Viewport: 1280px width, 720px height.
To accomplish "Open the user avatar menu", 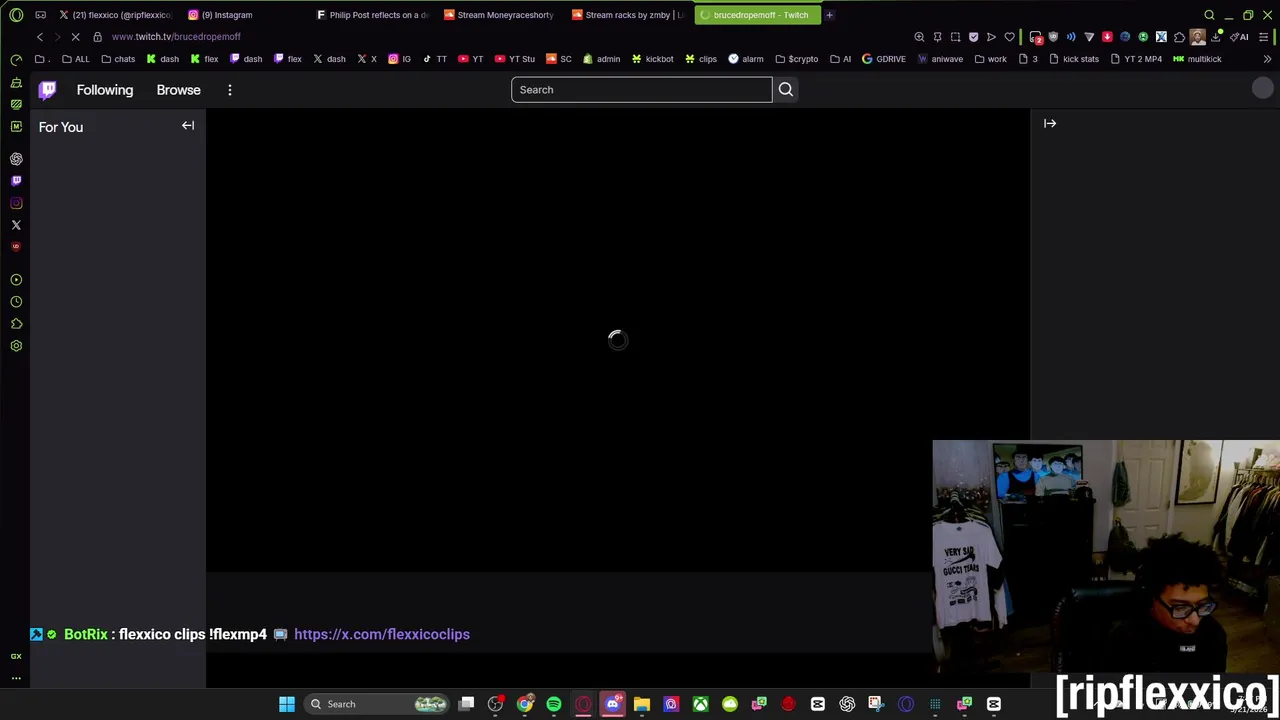I will tap(1262, 88).
